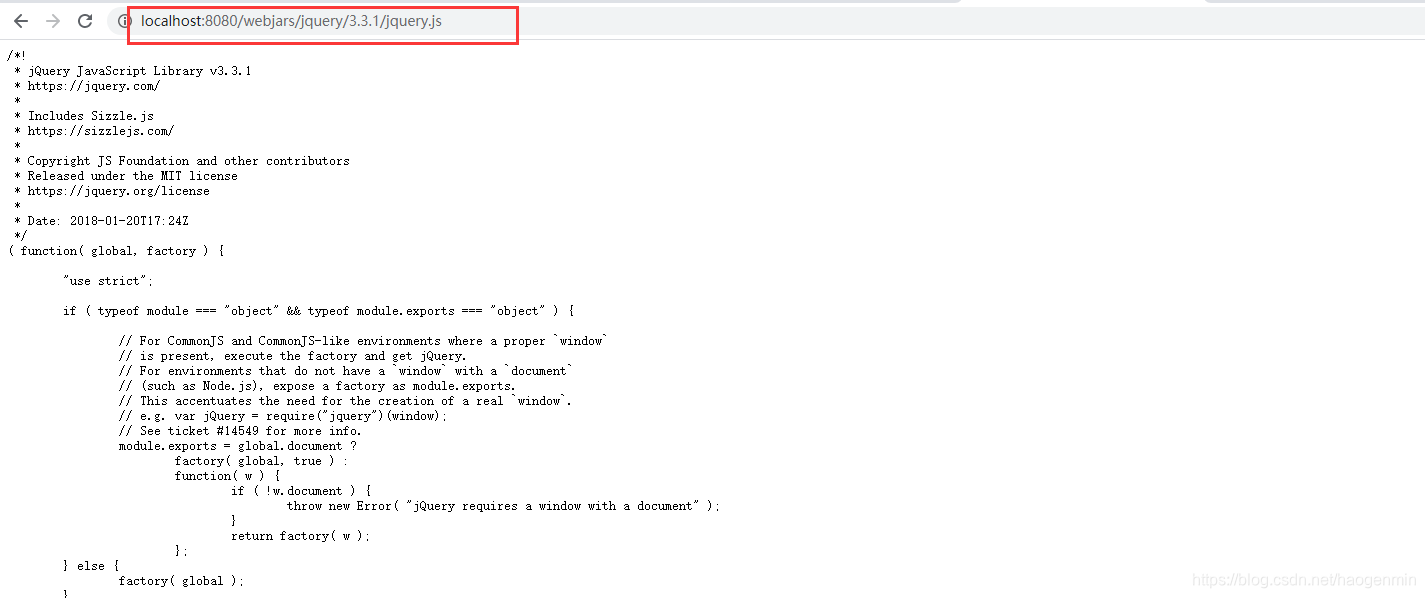Click comment '(such as Node.js), expose a factory'

(x=317, y=386)
